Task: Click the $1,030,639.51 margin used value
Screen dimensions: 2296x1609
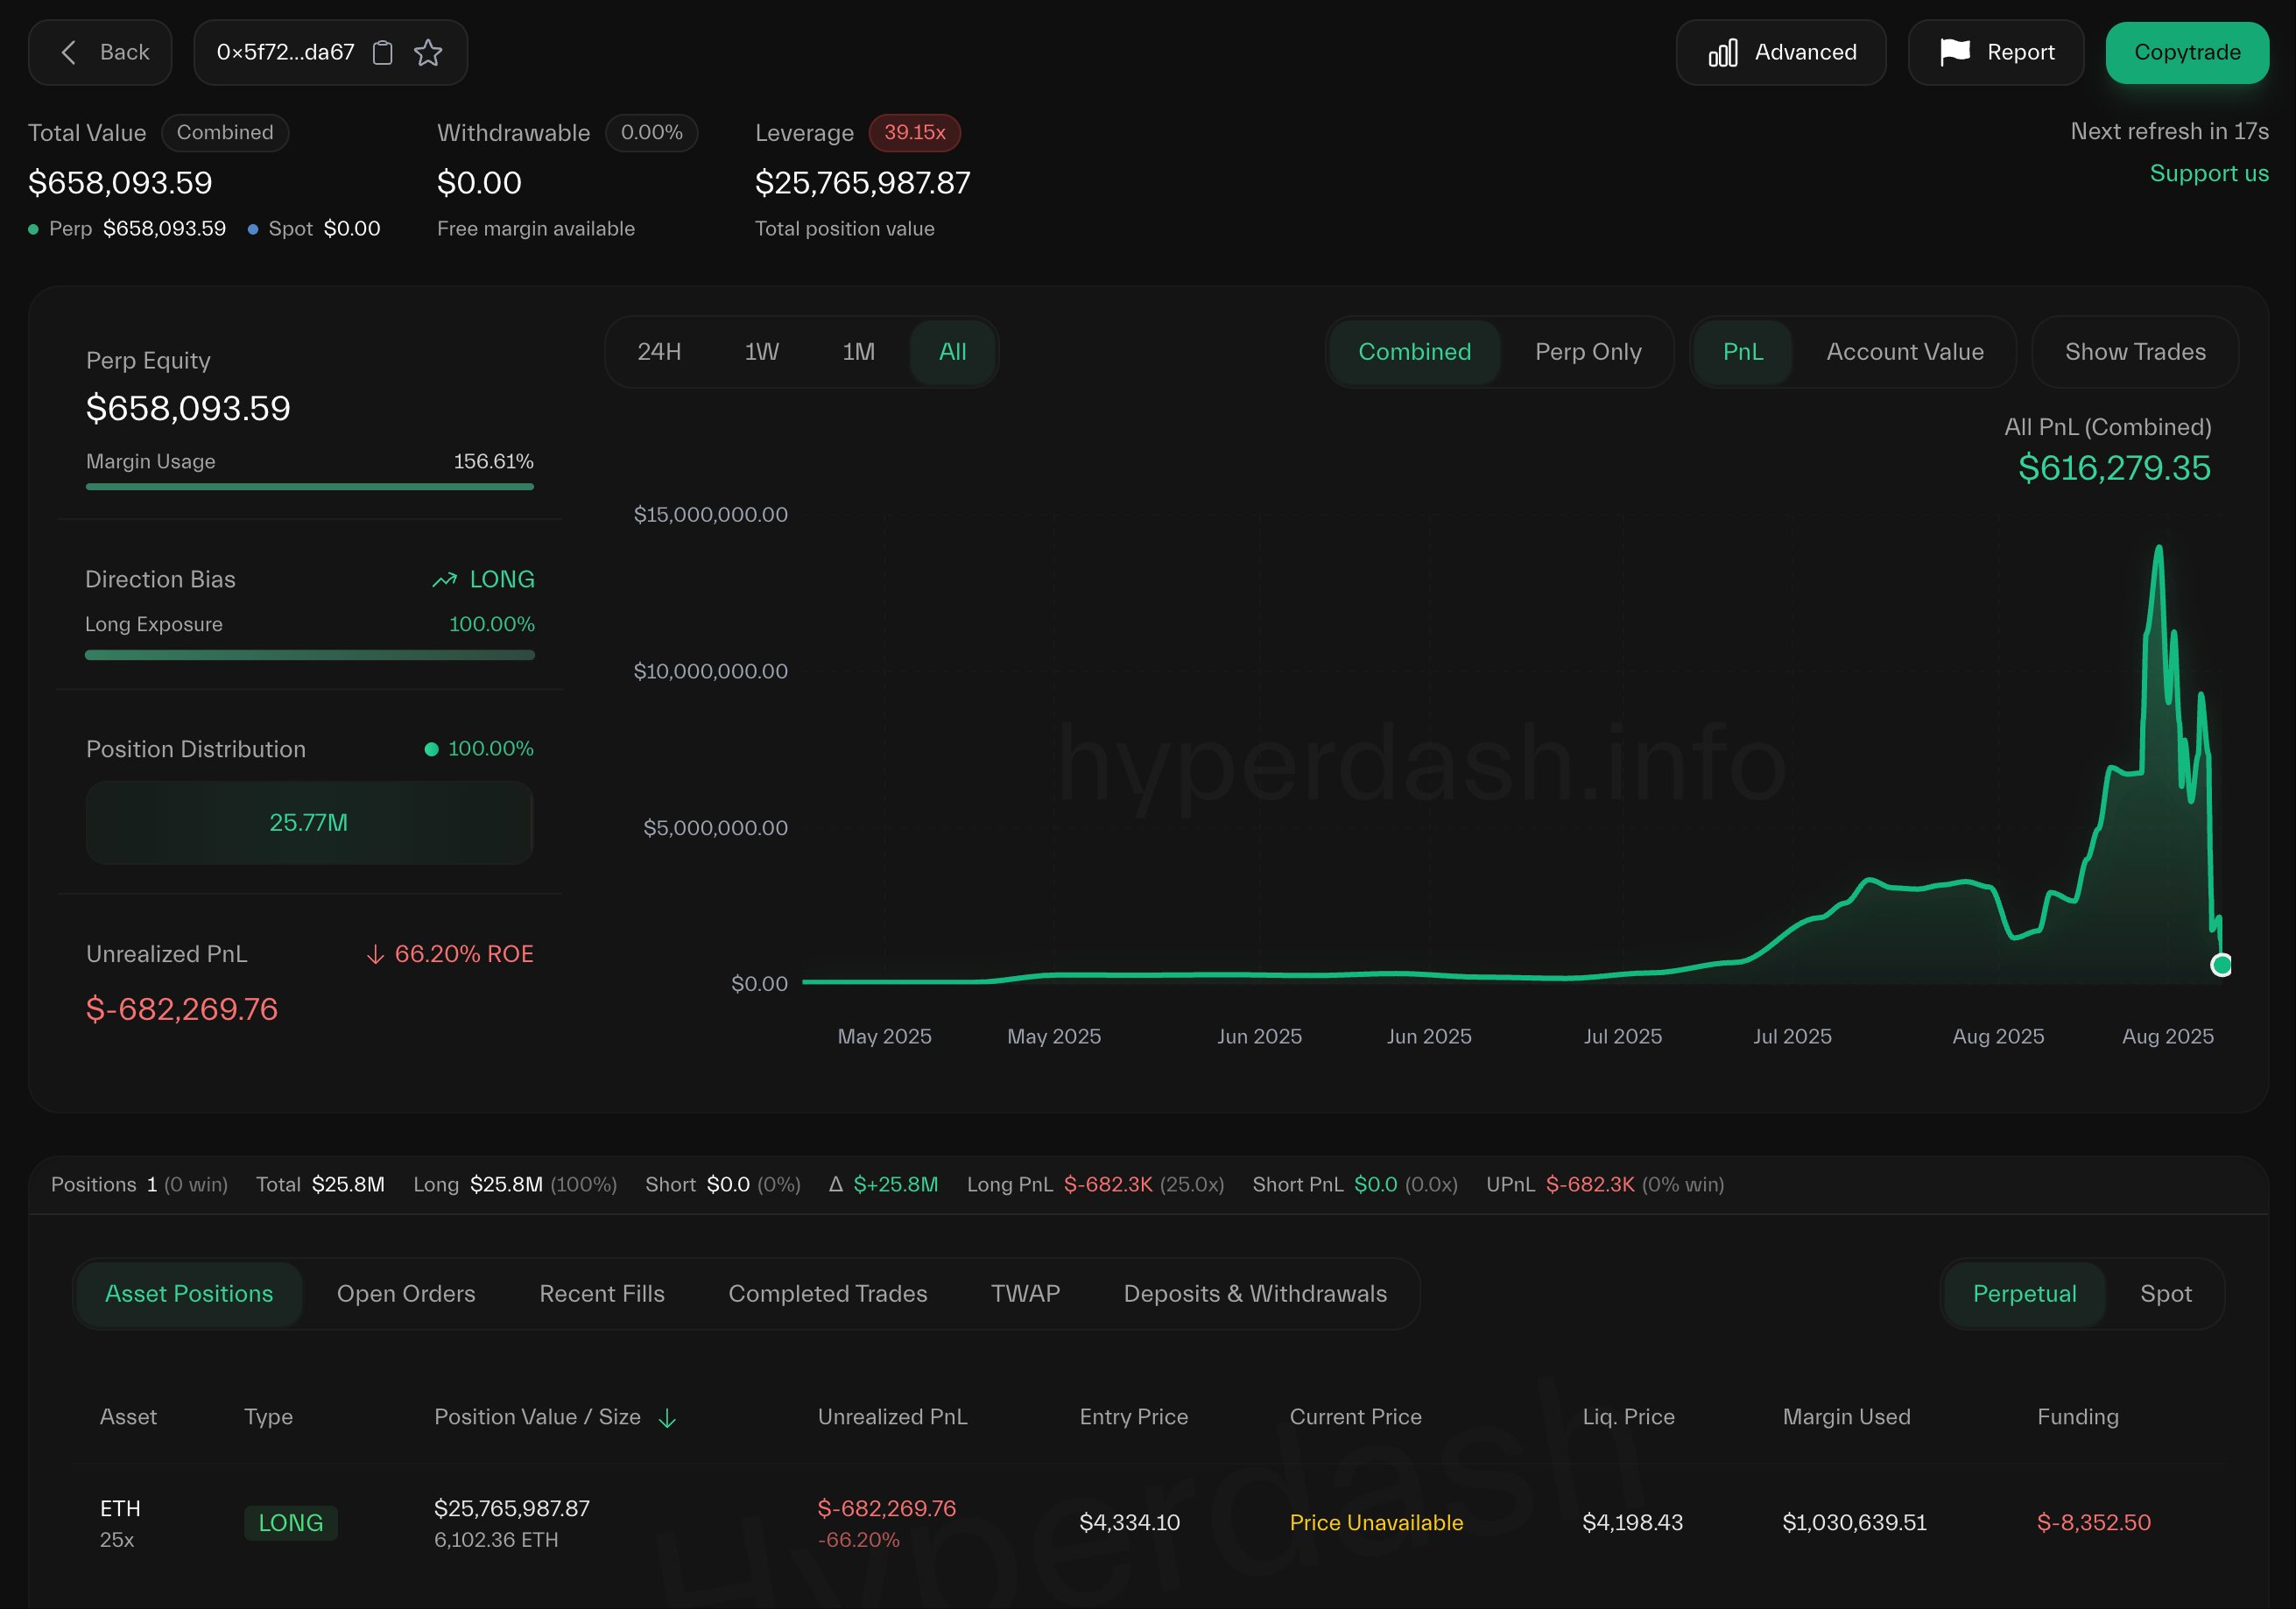Action: pyautogui.click(x=1854, y=1523)
